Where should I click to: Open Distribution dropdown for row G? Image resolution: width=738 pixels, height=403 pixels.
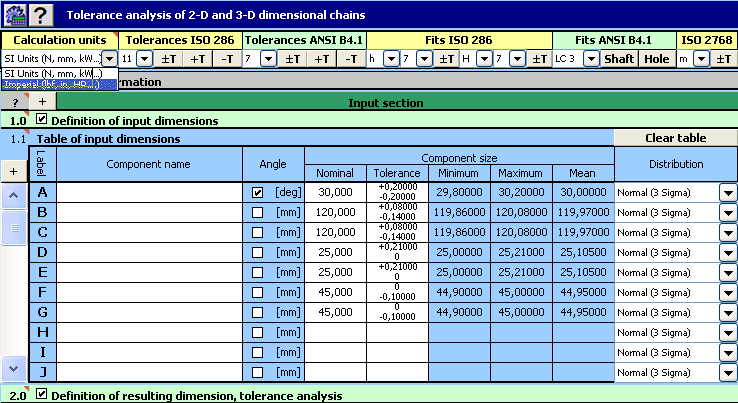pos(728,313)
